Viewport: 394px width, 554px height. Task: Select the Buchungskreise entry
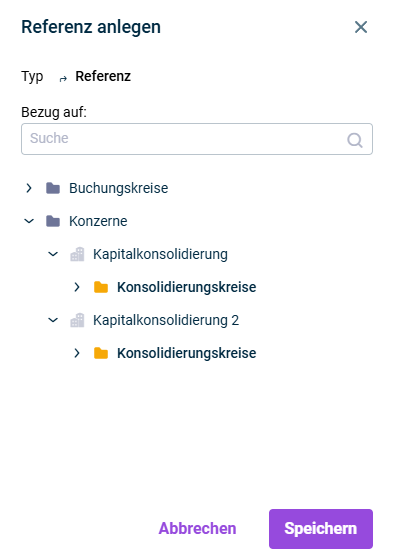point(118,188)
